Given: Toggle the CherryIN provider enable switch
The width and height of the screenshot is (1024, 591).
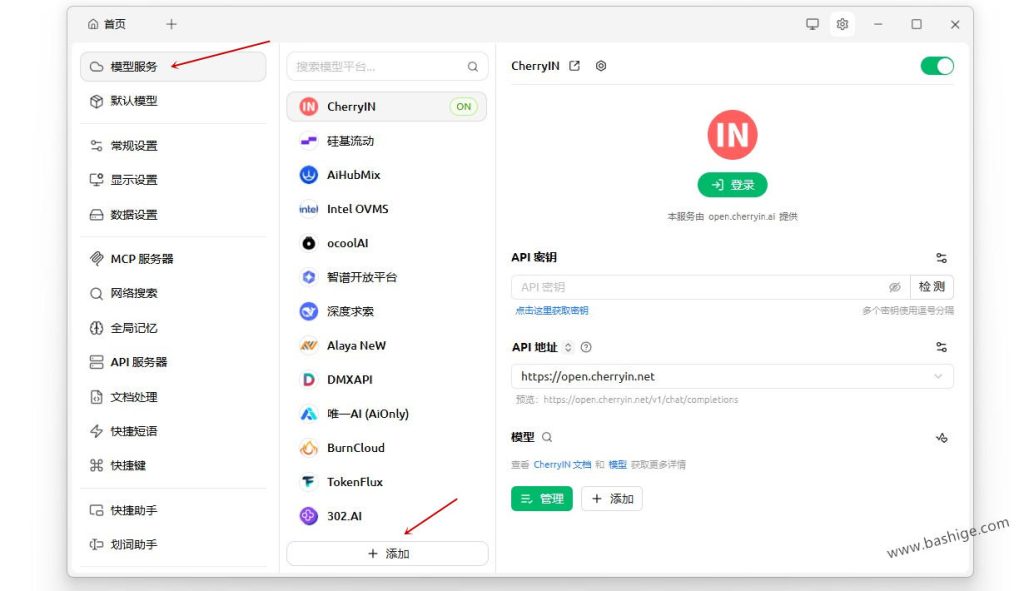Looking at the screenshot, I should pyautogui.click(x=937, y=66).
